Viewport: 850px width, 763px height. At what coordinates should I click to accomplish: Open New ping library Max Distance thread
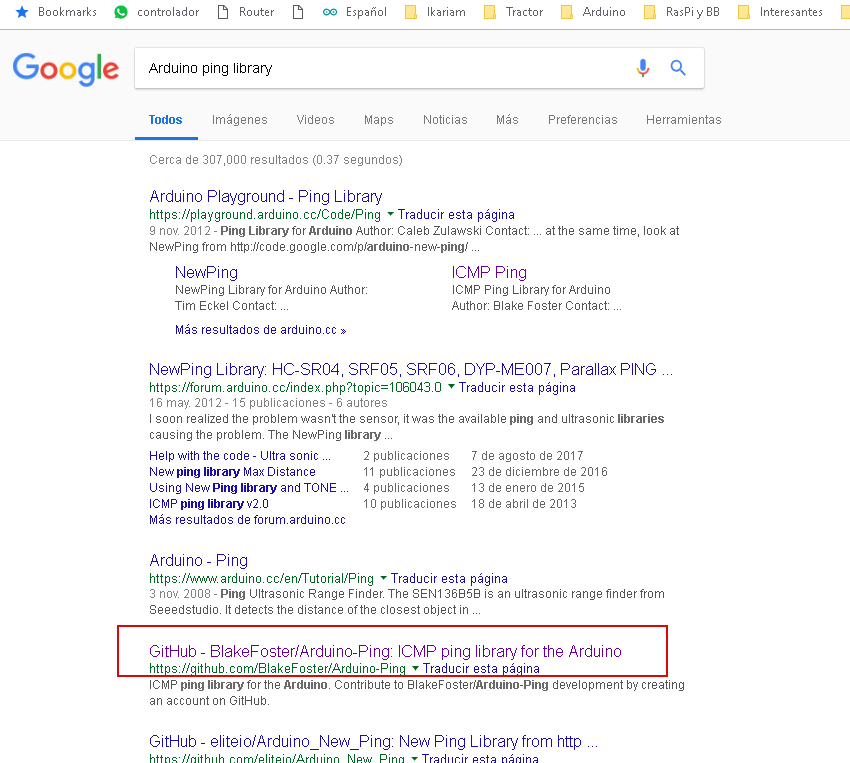pyautogui.click(x=232, y=471)
